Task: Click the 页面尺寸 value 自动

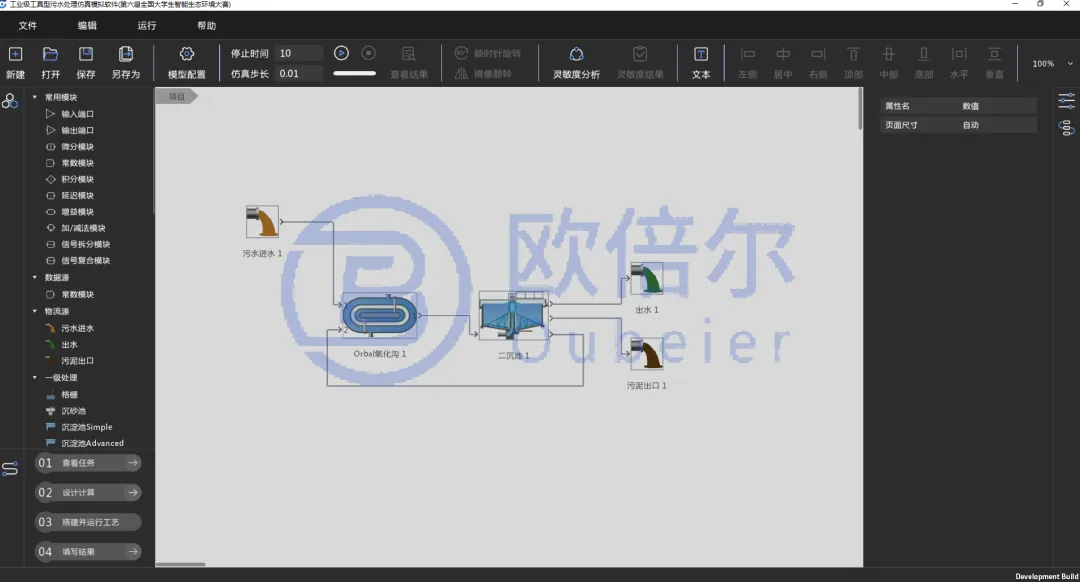Action: point(970,125)
